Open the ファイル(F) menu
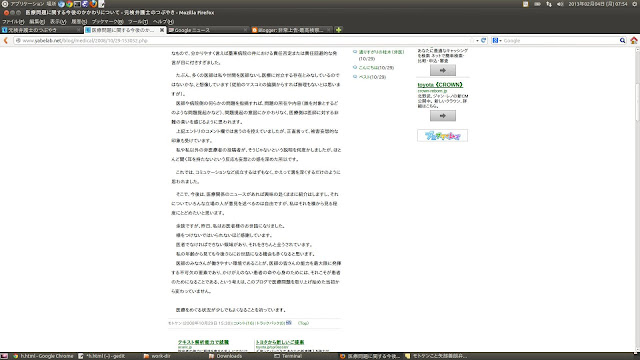This screenshot has width=640, height=360. (x=13, y=22)
